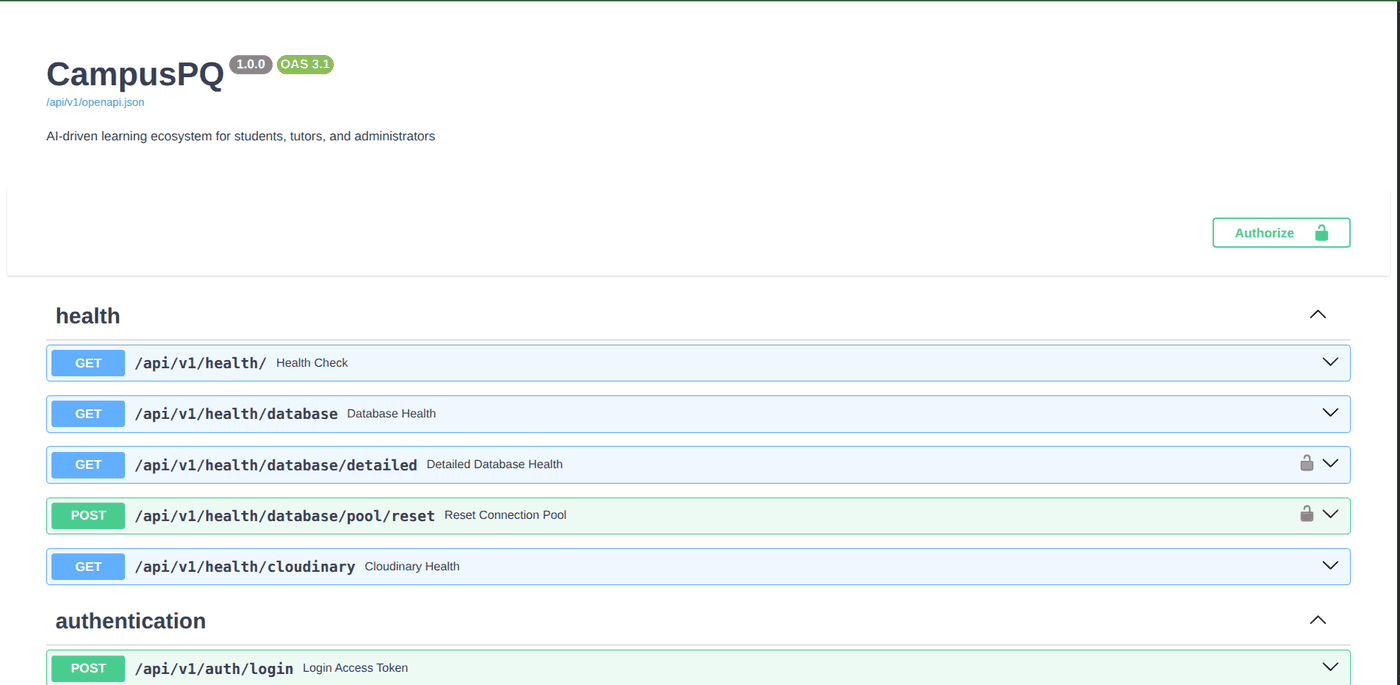The width and height of the screenshot is (1400, 685).
Task: Click the authentication section heading
Action: point(131,621)
